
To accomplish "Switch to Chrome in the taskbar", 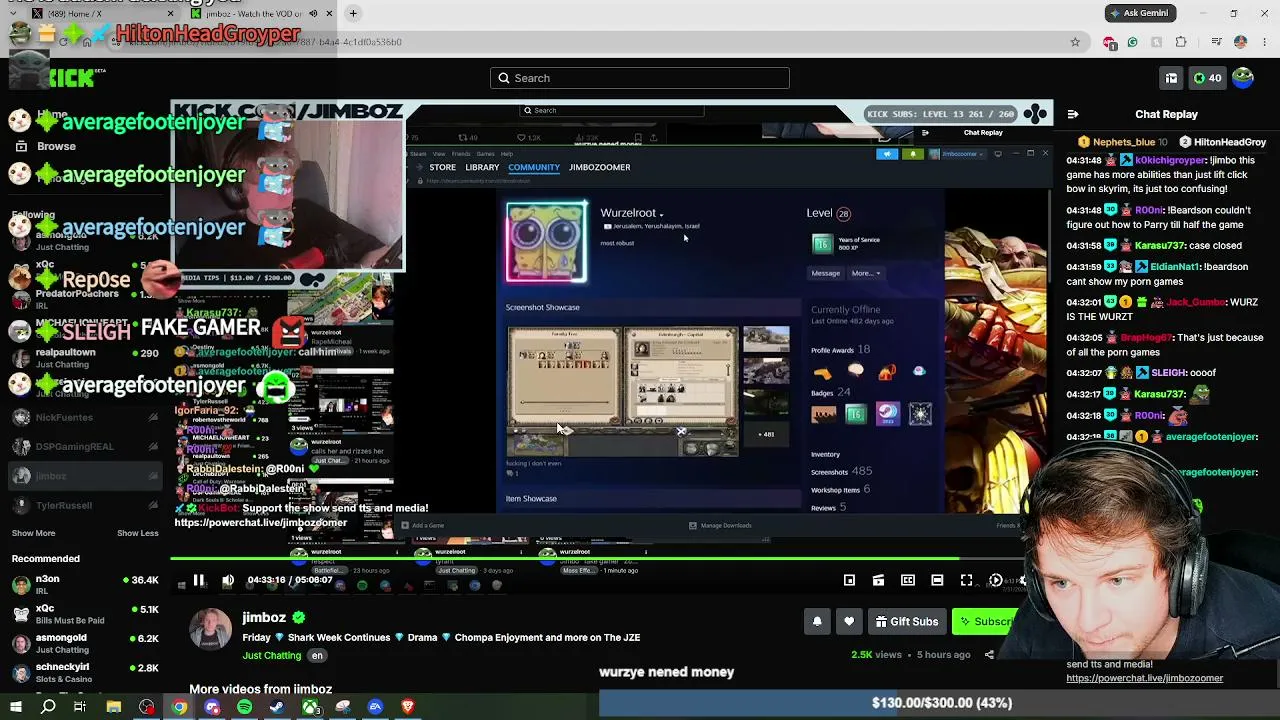I will point(179,707).
